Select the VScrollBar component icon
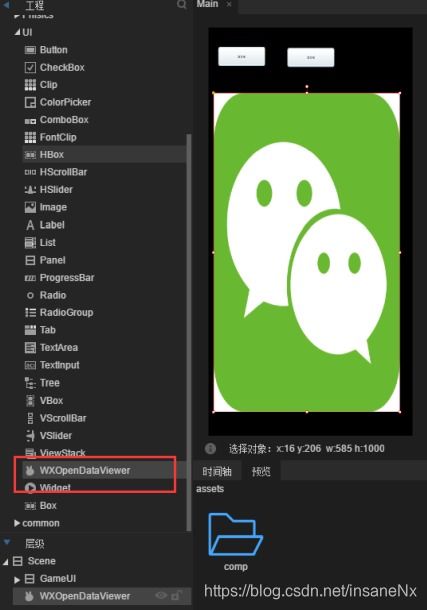This screenshot has width=427, height=610. pos(30,419)
